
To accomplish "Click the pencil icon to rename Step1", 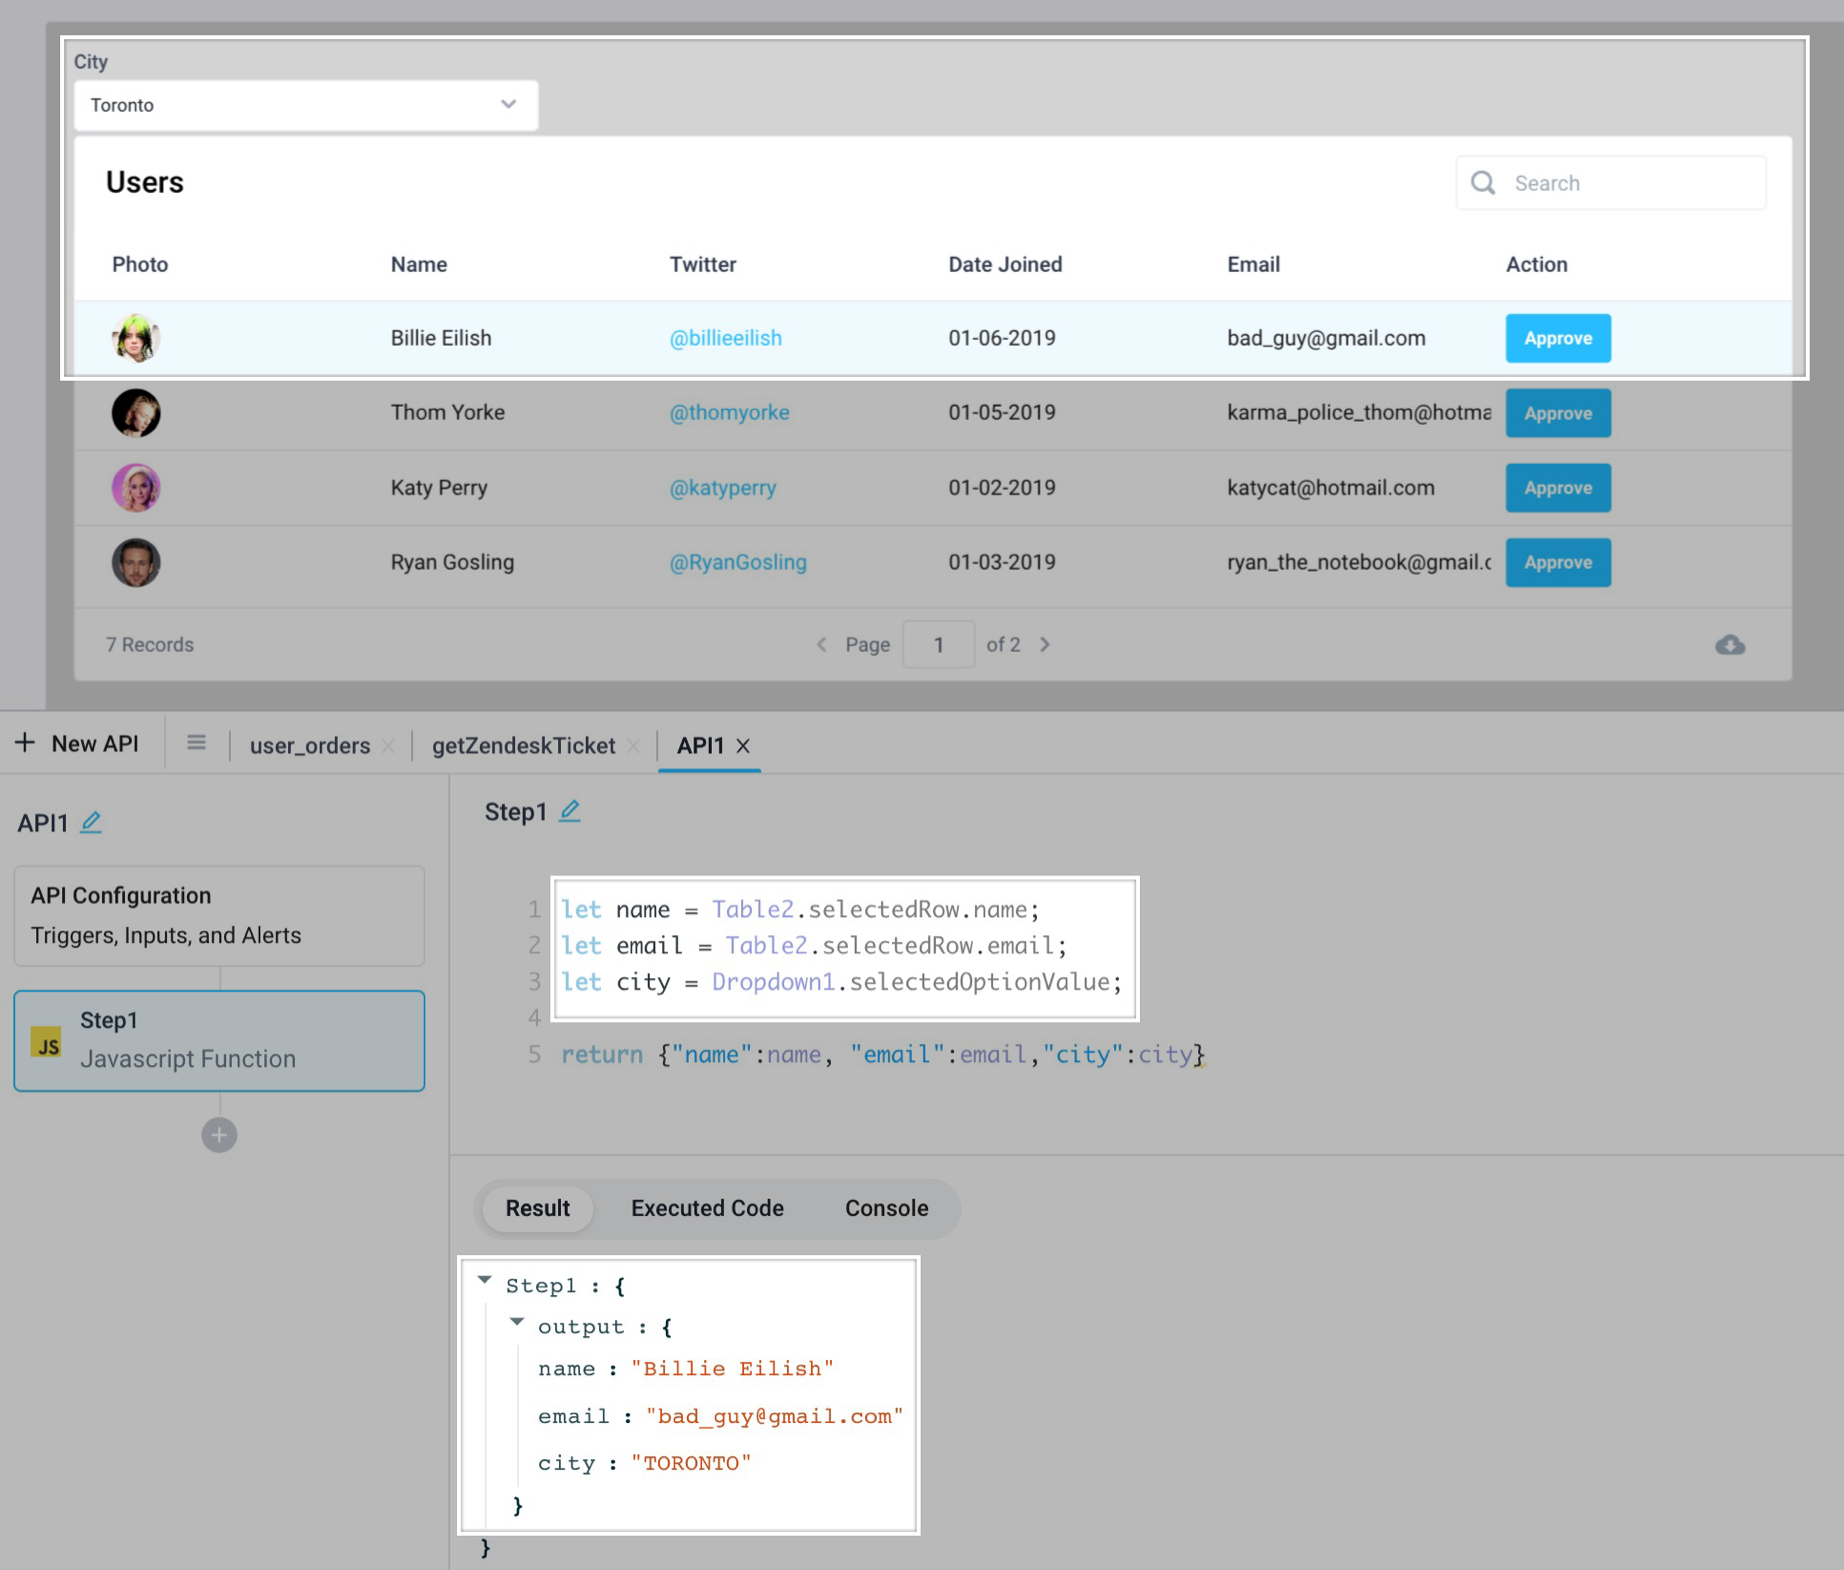I will (570, 810).
